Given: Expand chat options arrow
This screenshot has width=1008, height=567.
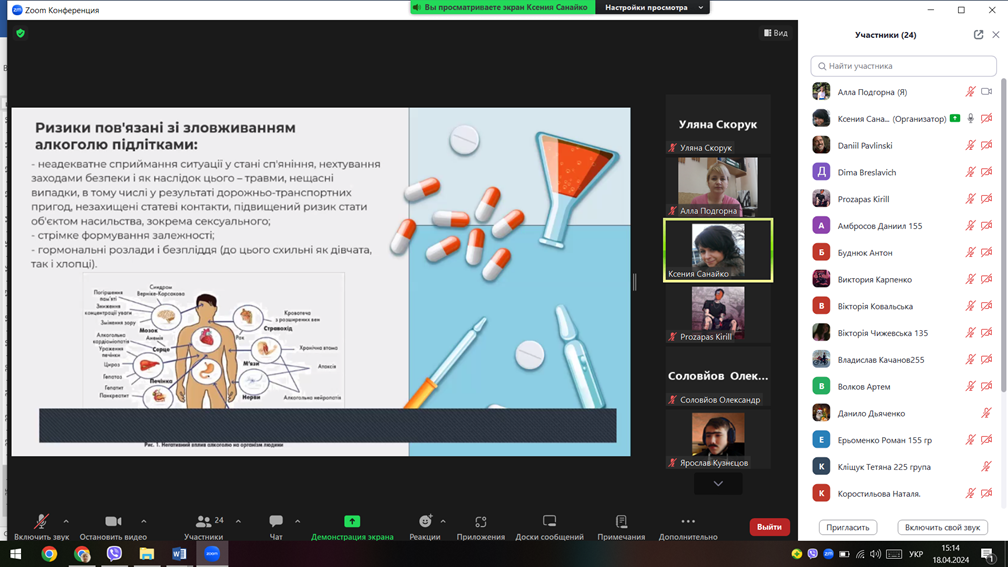Looking at the screenshot, I should pyautogui.click(x=297, y=521).
